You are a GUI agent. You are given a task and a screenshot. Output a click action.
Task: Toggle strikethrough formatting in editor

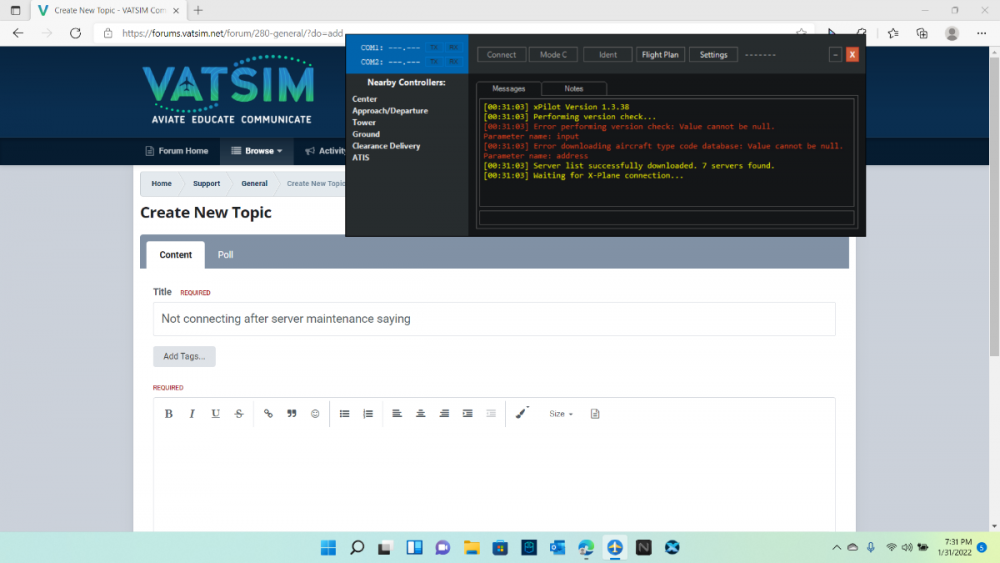(x=239, y=413)
